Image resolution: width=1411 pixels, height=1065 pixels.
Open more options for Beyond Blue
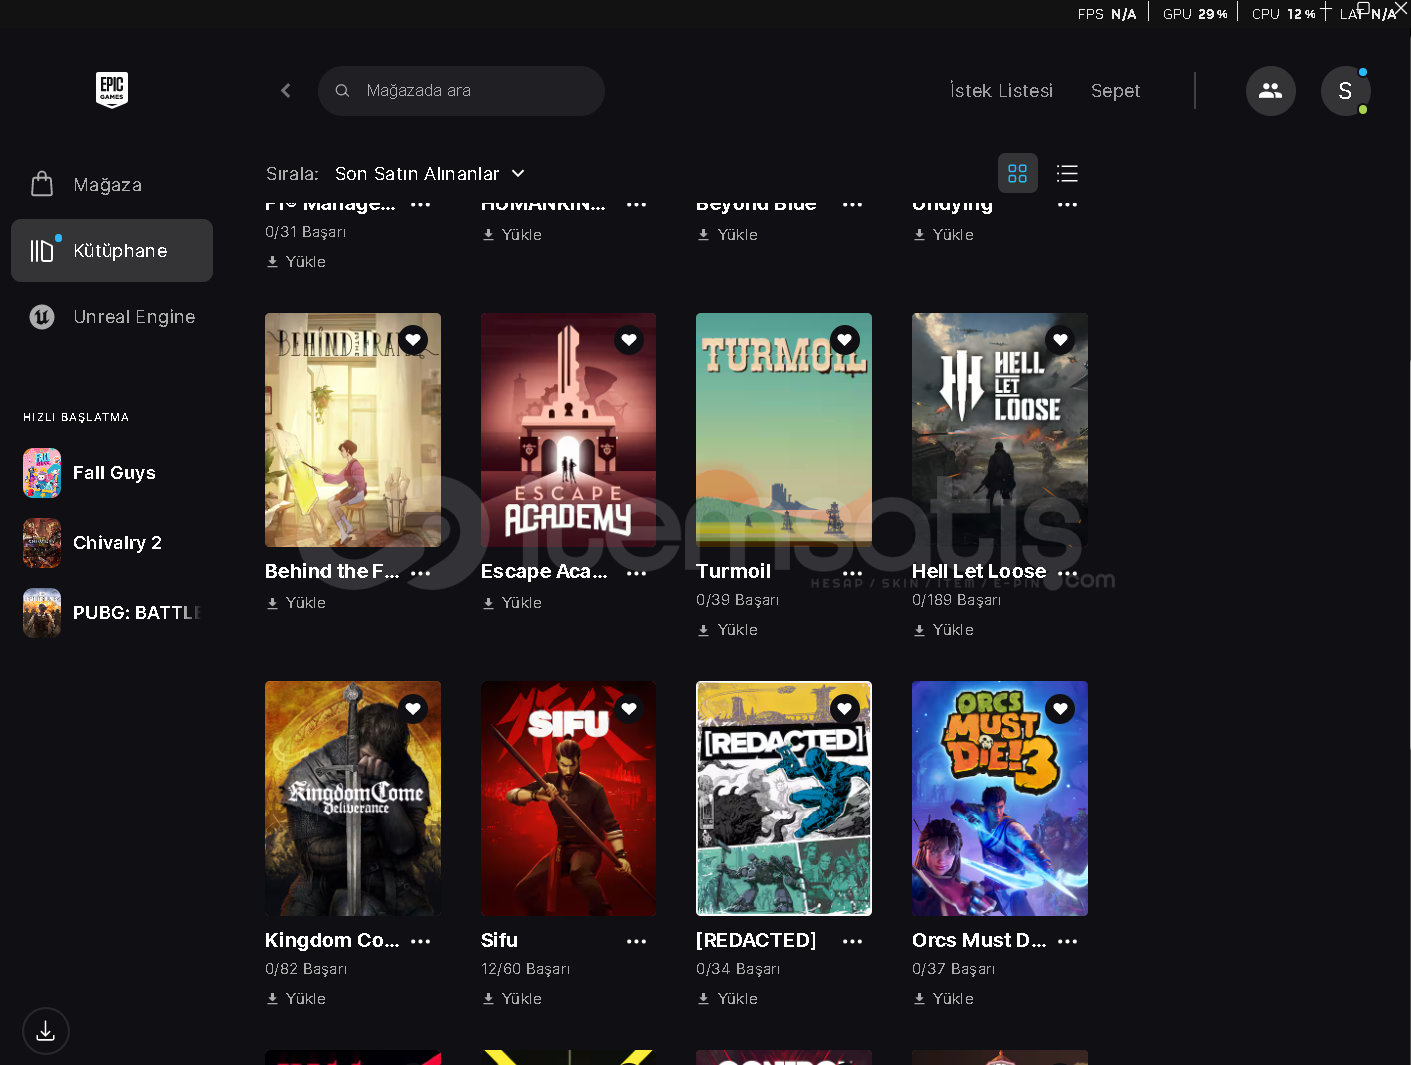click(x=853, y=204)
